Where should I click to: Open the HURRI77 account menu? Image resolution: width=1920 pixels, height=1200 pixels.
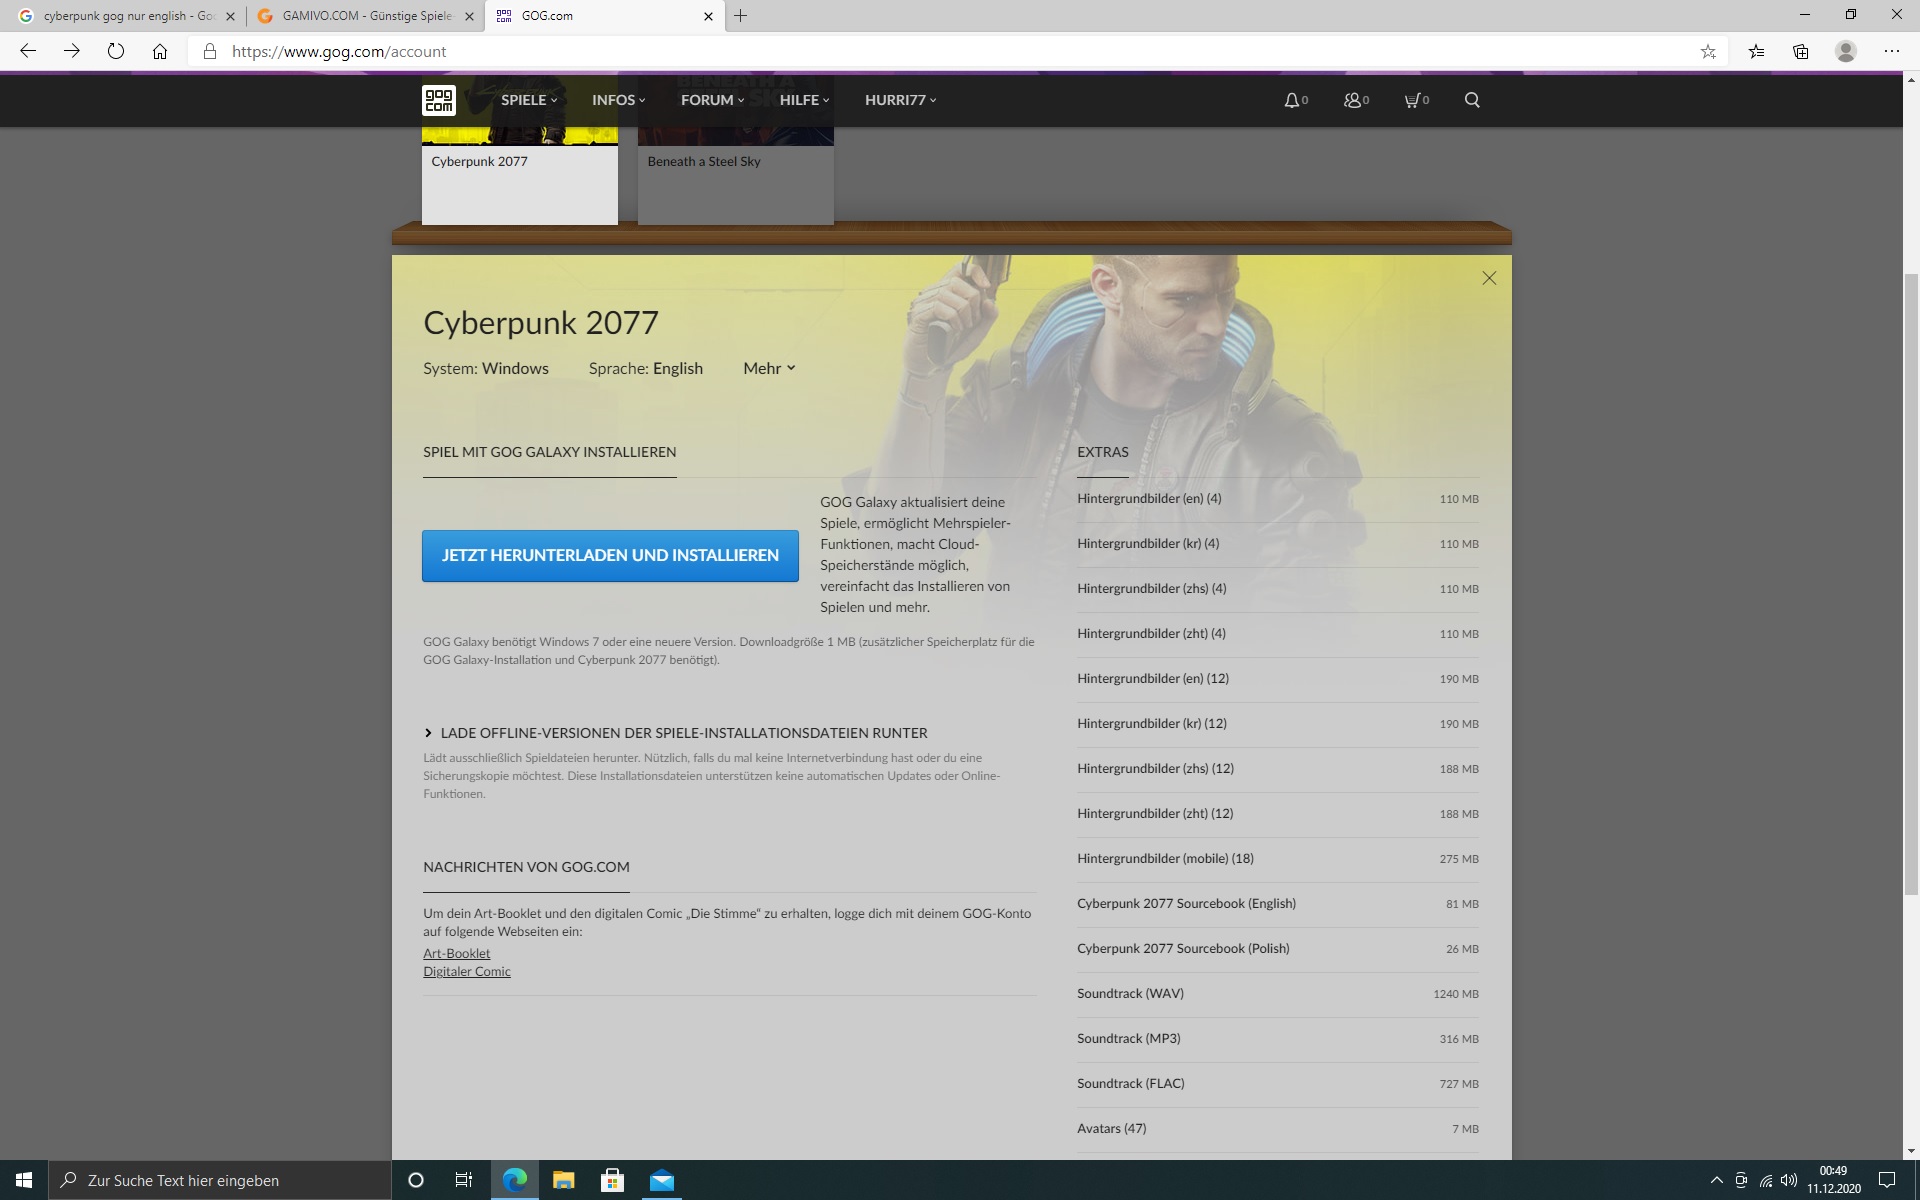[x=900, y=100]
